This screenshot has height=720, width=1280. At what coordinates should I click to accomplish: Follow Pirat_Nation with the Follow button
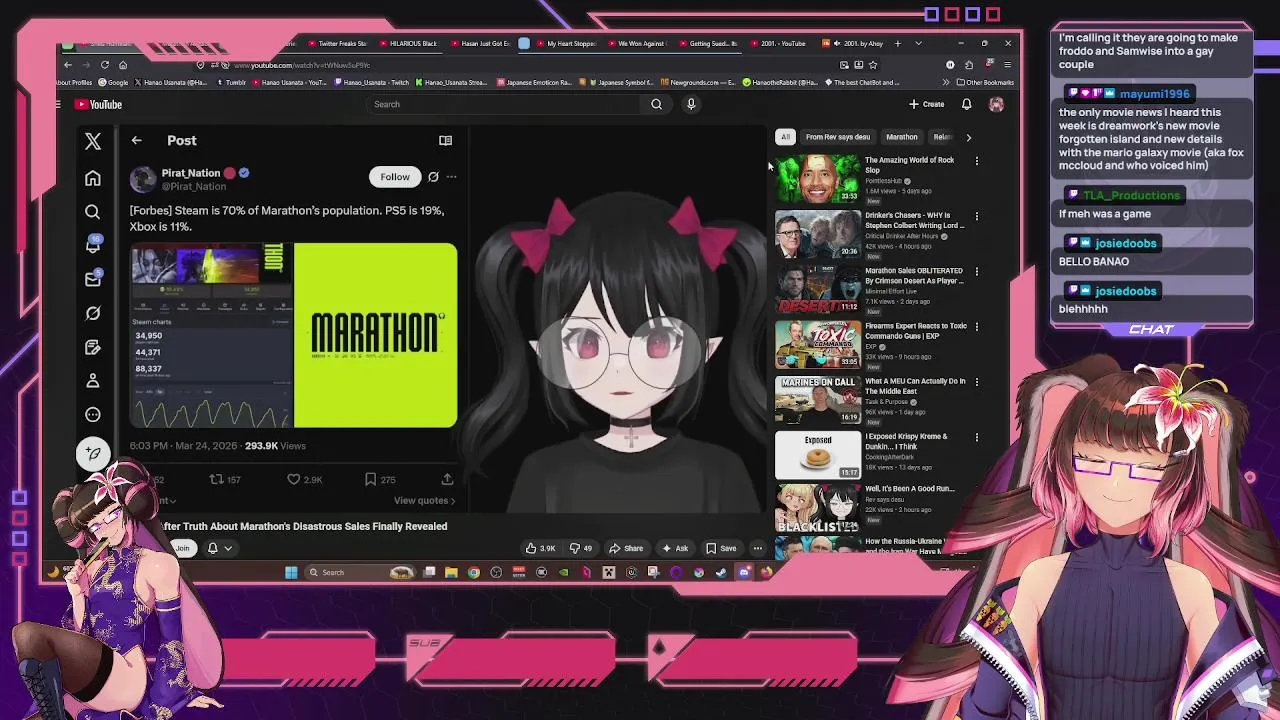(x=395, y=177)
